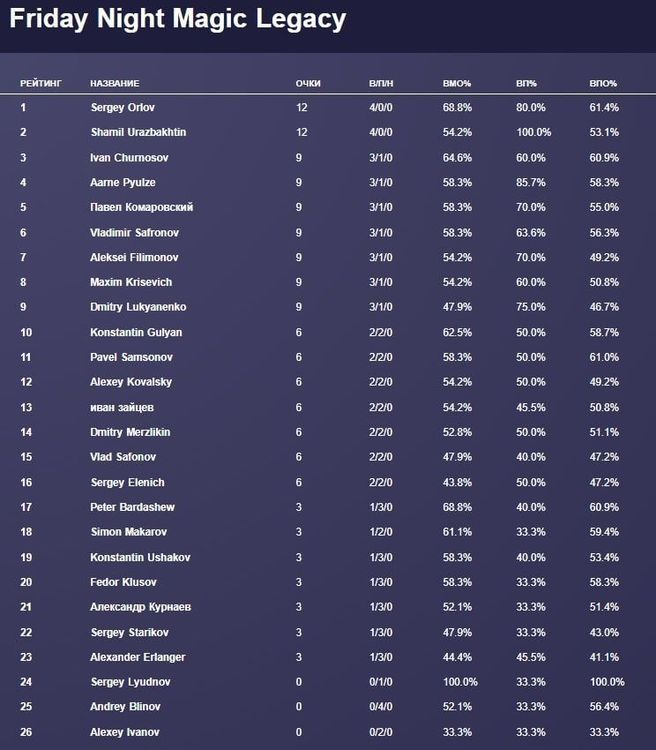656x750 pixels.
Task: Select Shamil Urazbakhtin in the standings
Action: pos(138,132)
